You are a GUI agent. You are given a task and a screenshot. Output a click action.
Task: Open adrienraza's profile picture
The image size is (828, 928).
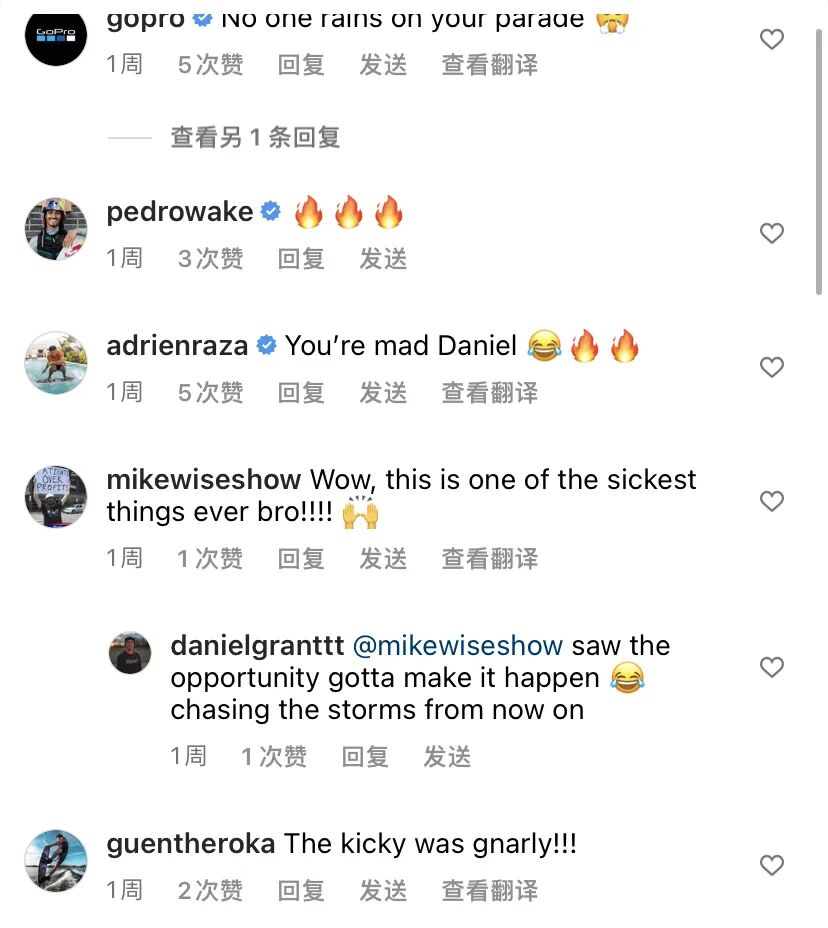pyautogui.click(x=56, y=363)
